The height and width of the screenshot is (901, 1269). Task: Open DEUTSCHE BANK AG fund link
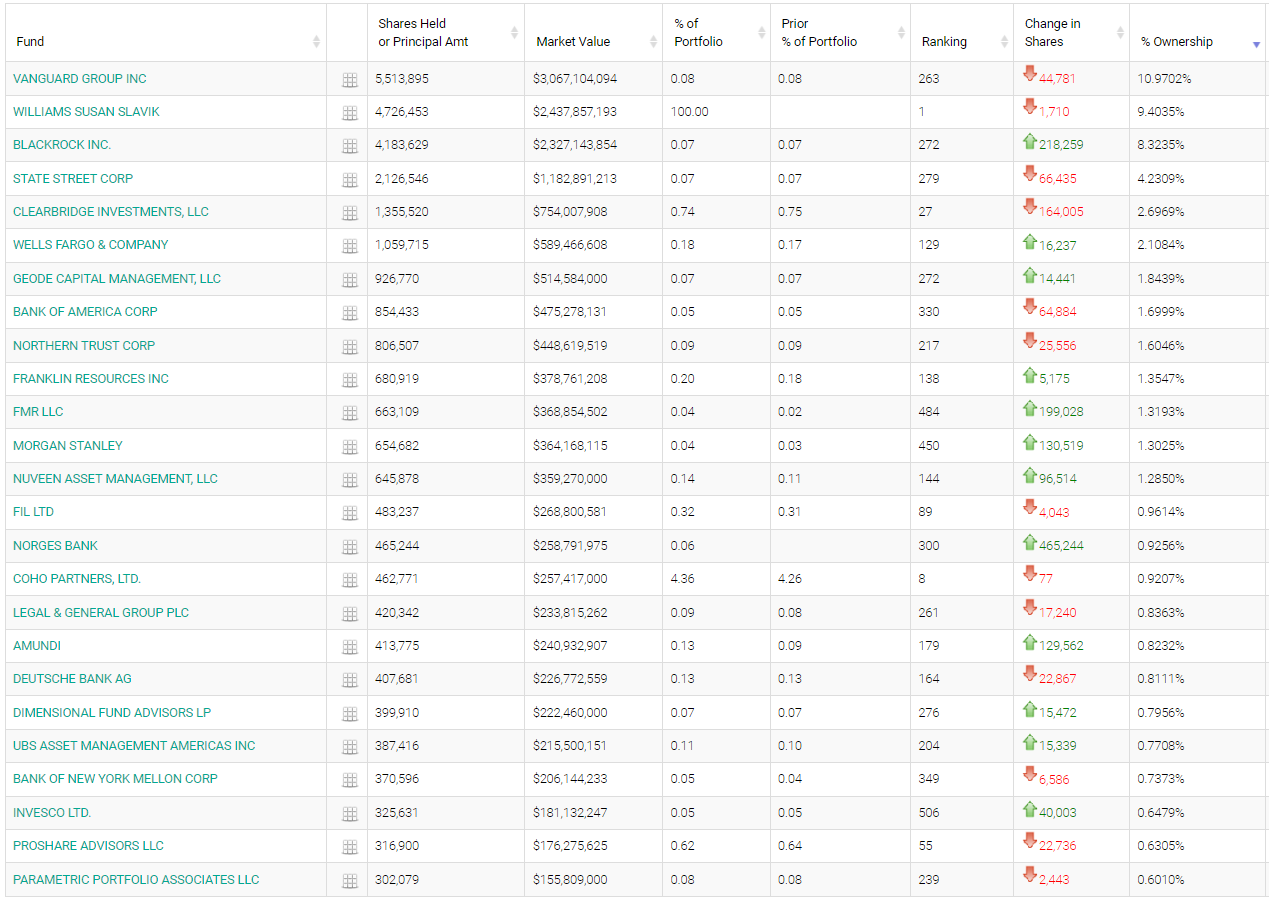72,679
